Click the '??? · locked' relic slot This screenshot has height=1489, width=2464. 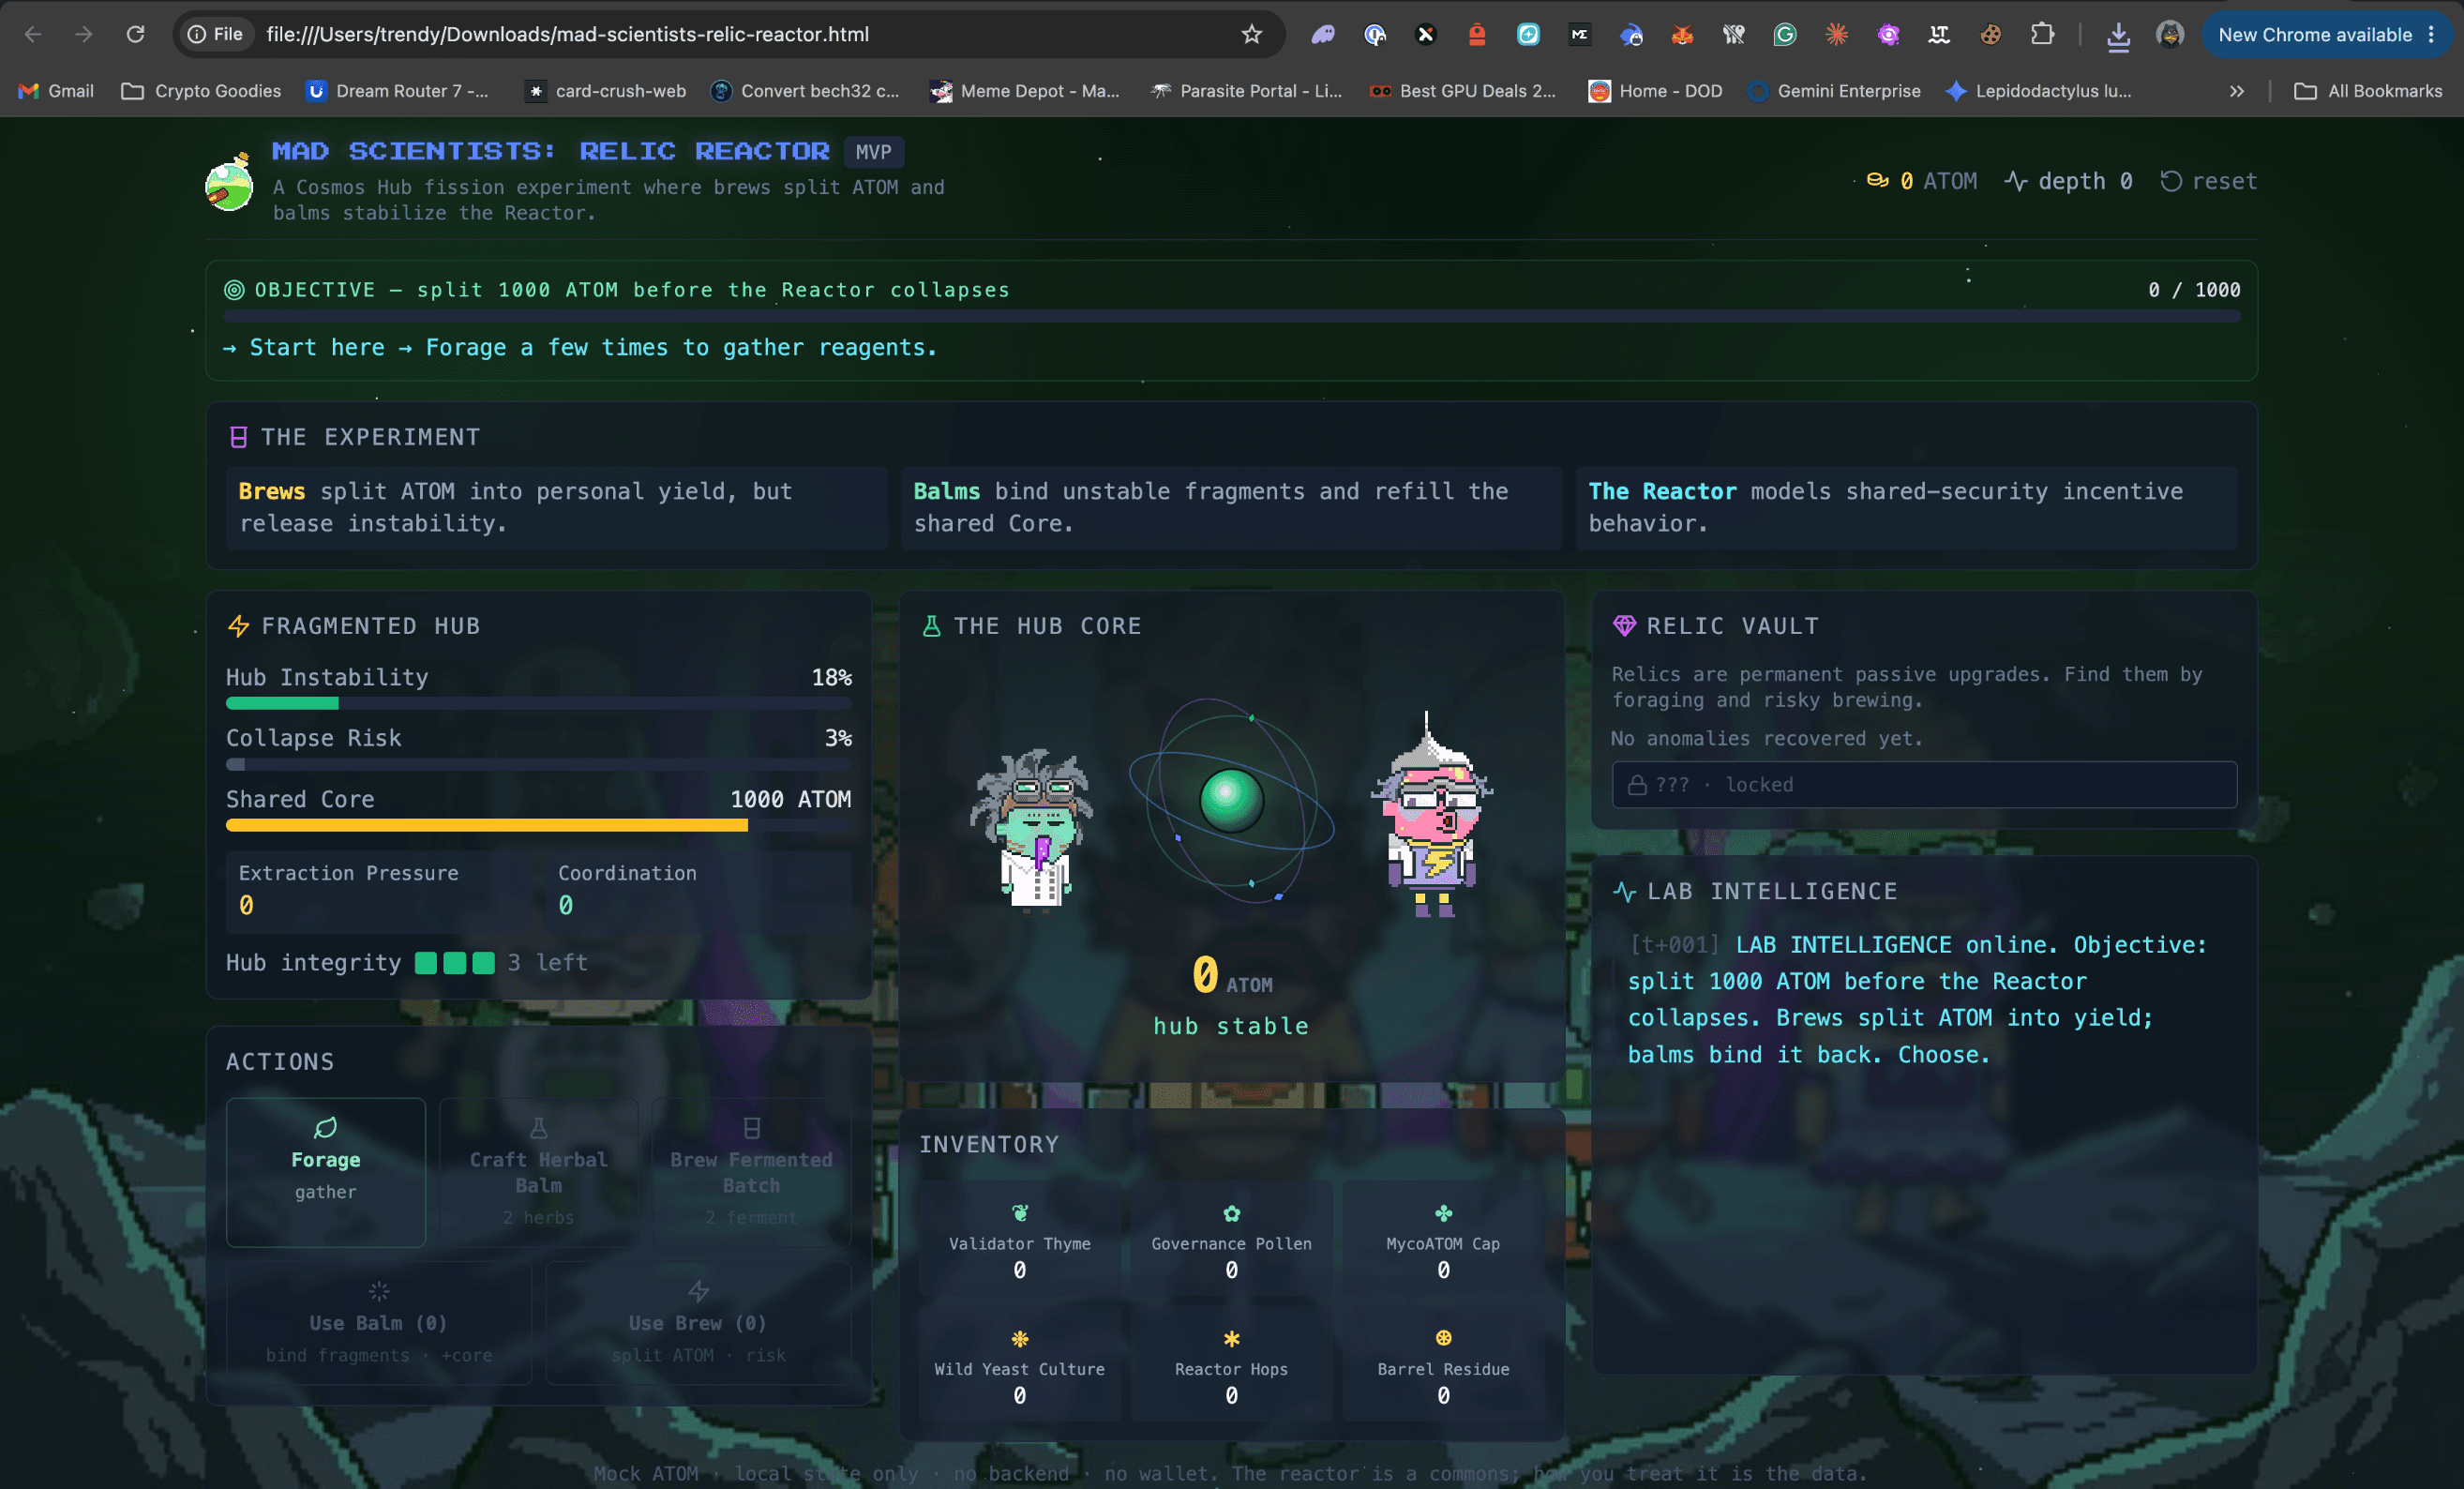click(1924, 785)
